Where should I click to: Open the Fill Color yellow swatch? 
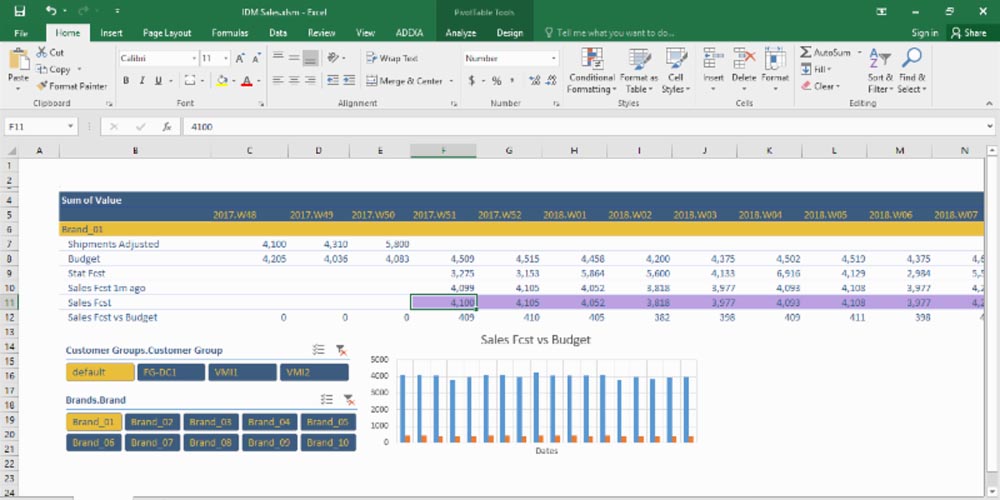(222, 81)
